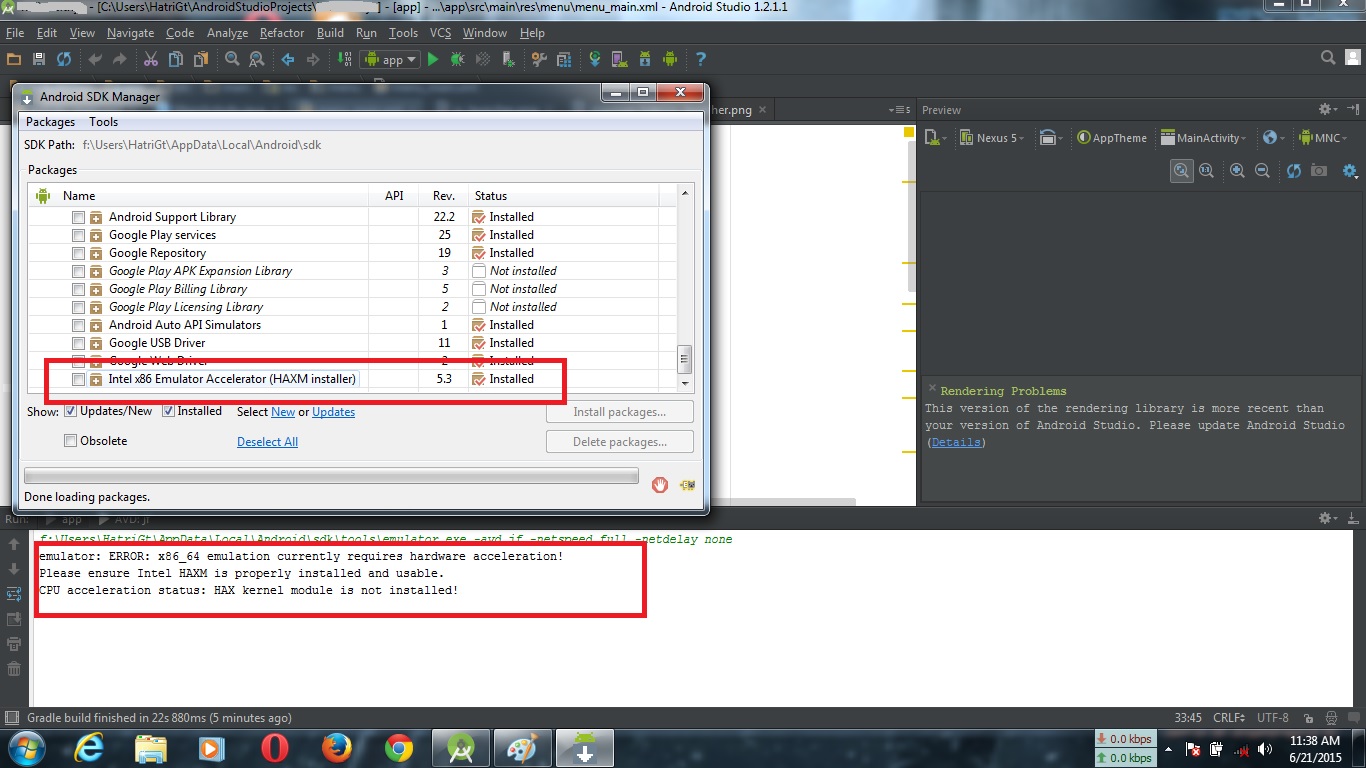Click the New link next to Select
Screen dimensions: 1366x768
pos(283,412)
